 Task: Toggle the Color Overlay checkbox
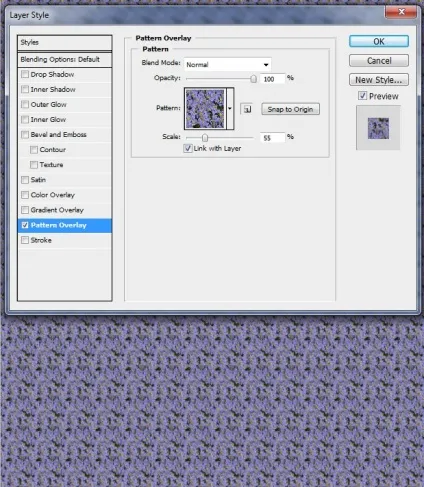point(25,195)
